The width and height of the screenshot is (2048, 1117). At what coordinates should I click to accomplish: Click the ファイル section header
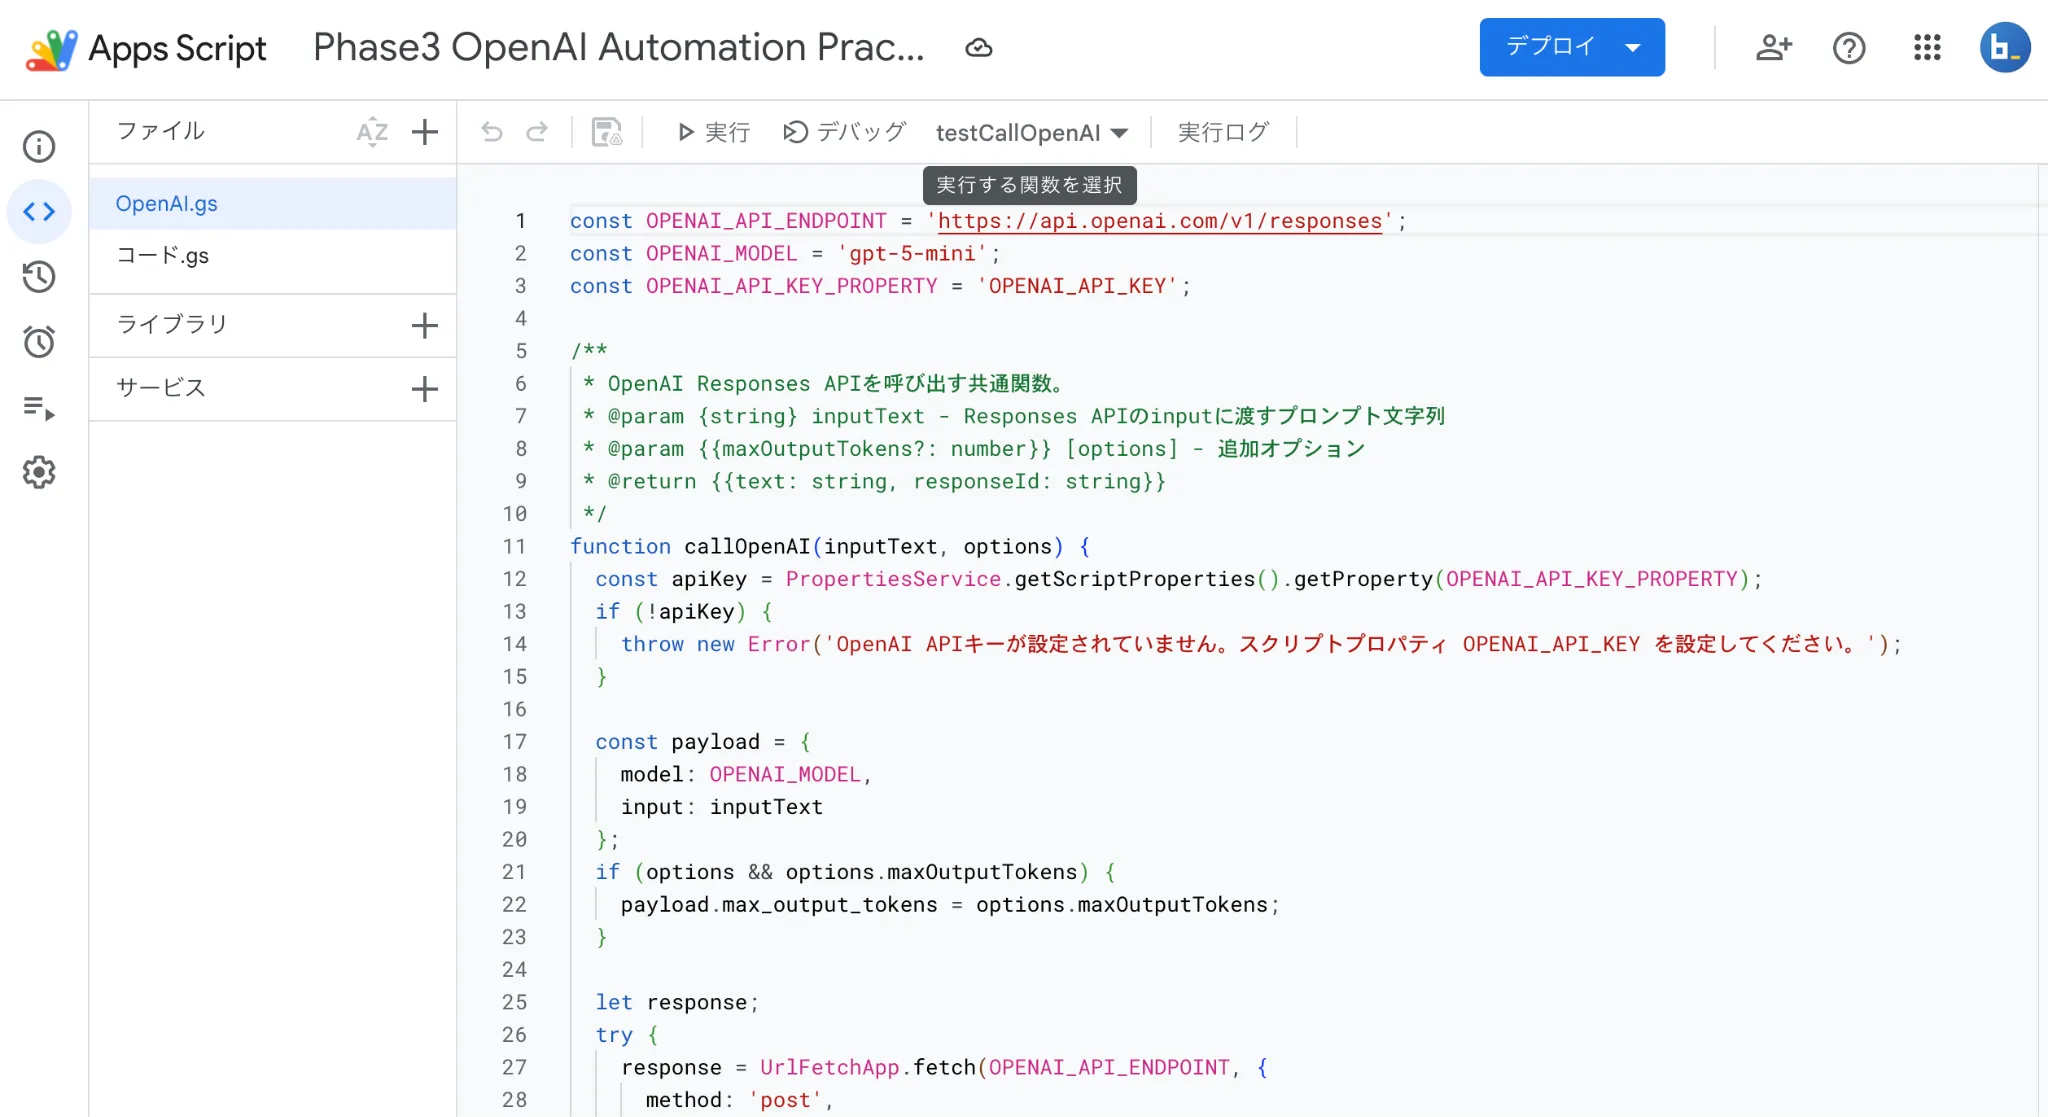pyautogui.click(x=161, y=131)
